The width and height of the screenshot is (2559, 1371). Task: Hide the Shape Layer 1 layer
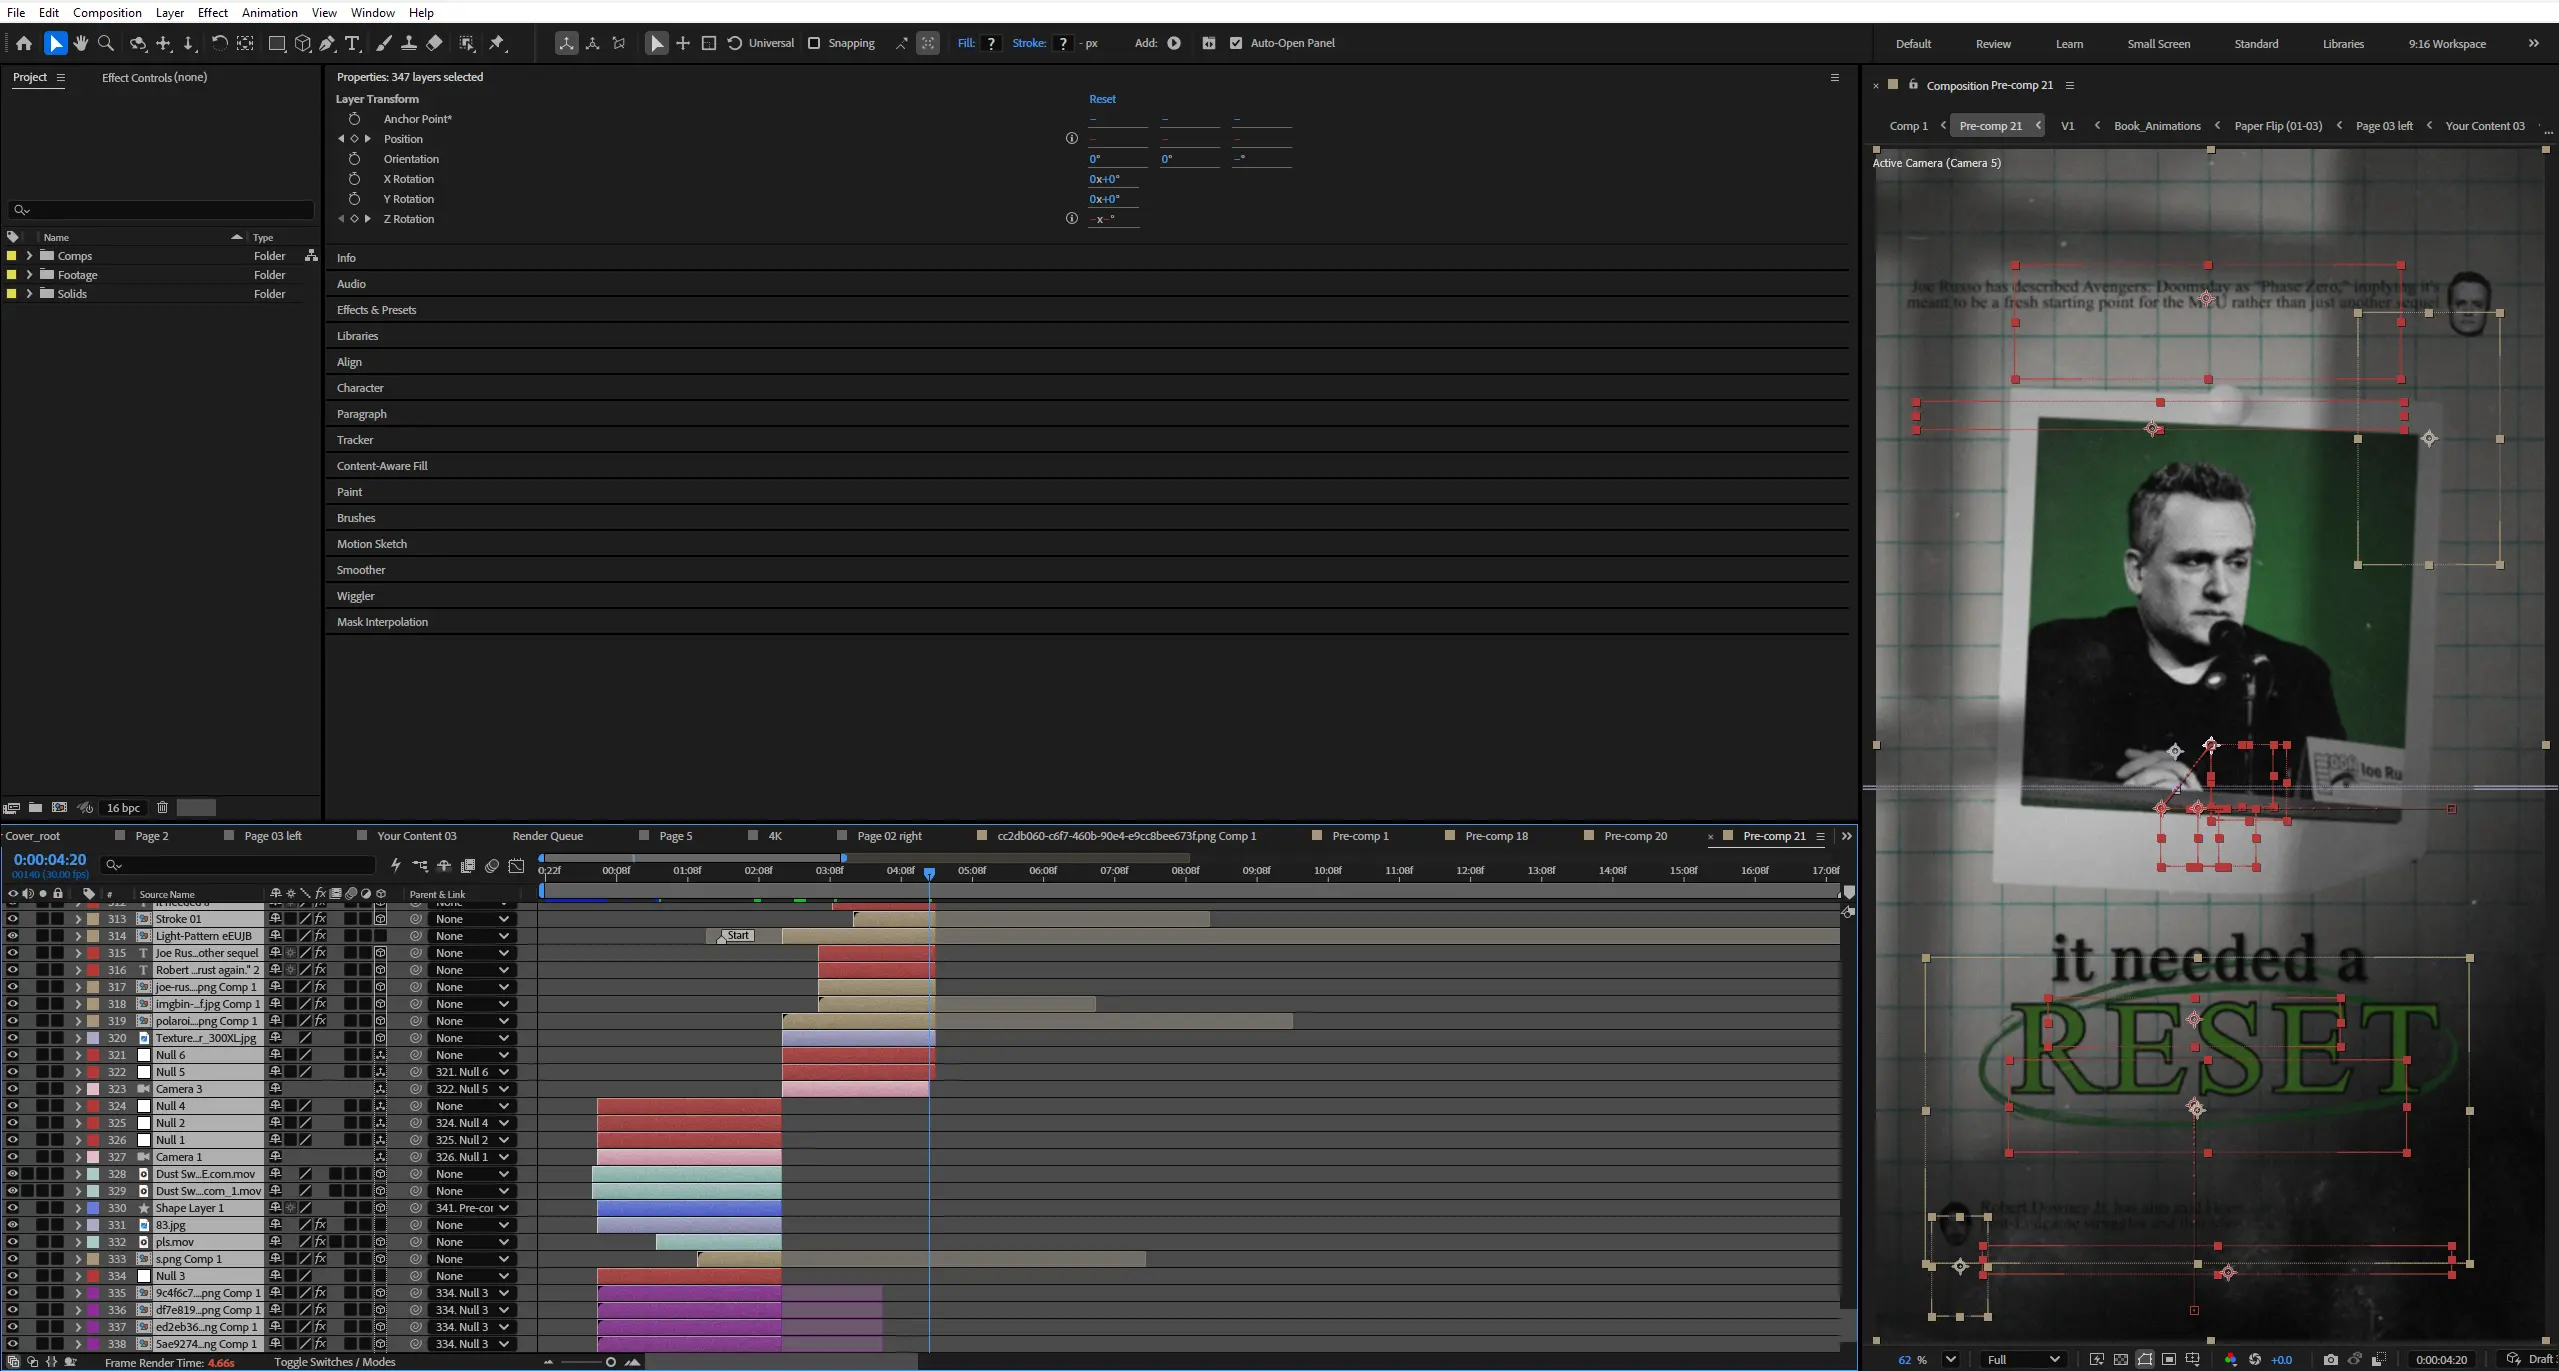tap(12, 1208)
